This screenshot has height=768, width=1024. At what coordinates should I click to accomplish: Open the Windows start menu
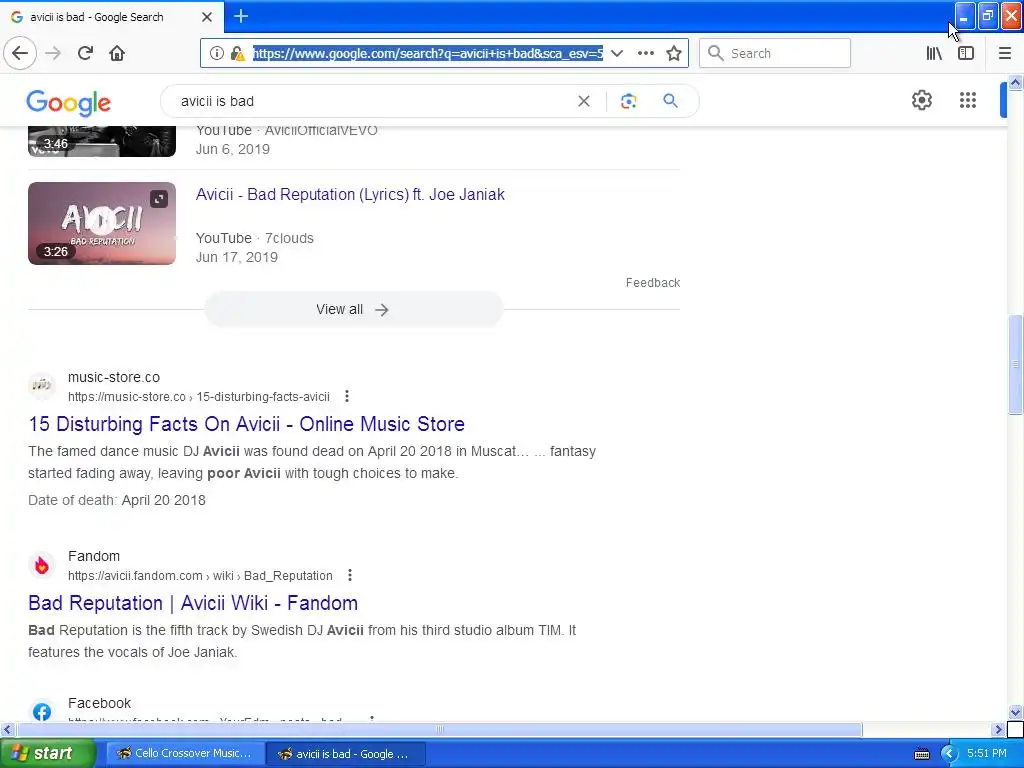[47, 754]
